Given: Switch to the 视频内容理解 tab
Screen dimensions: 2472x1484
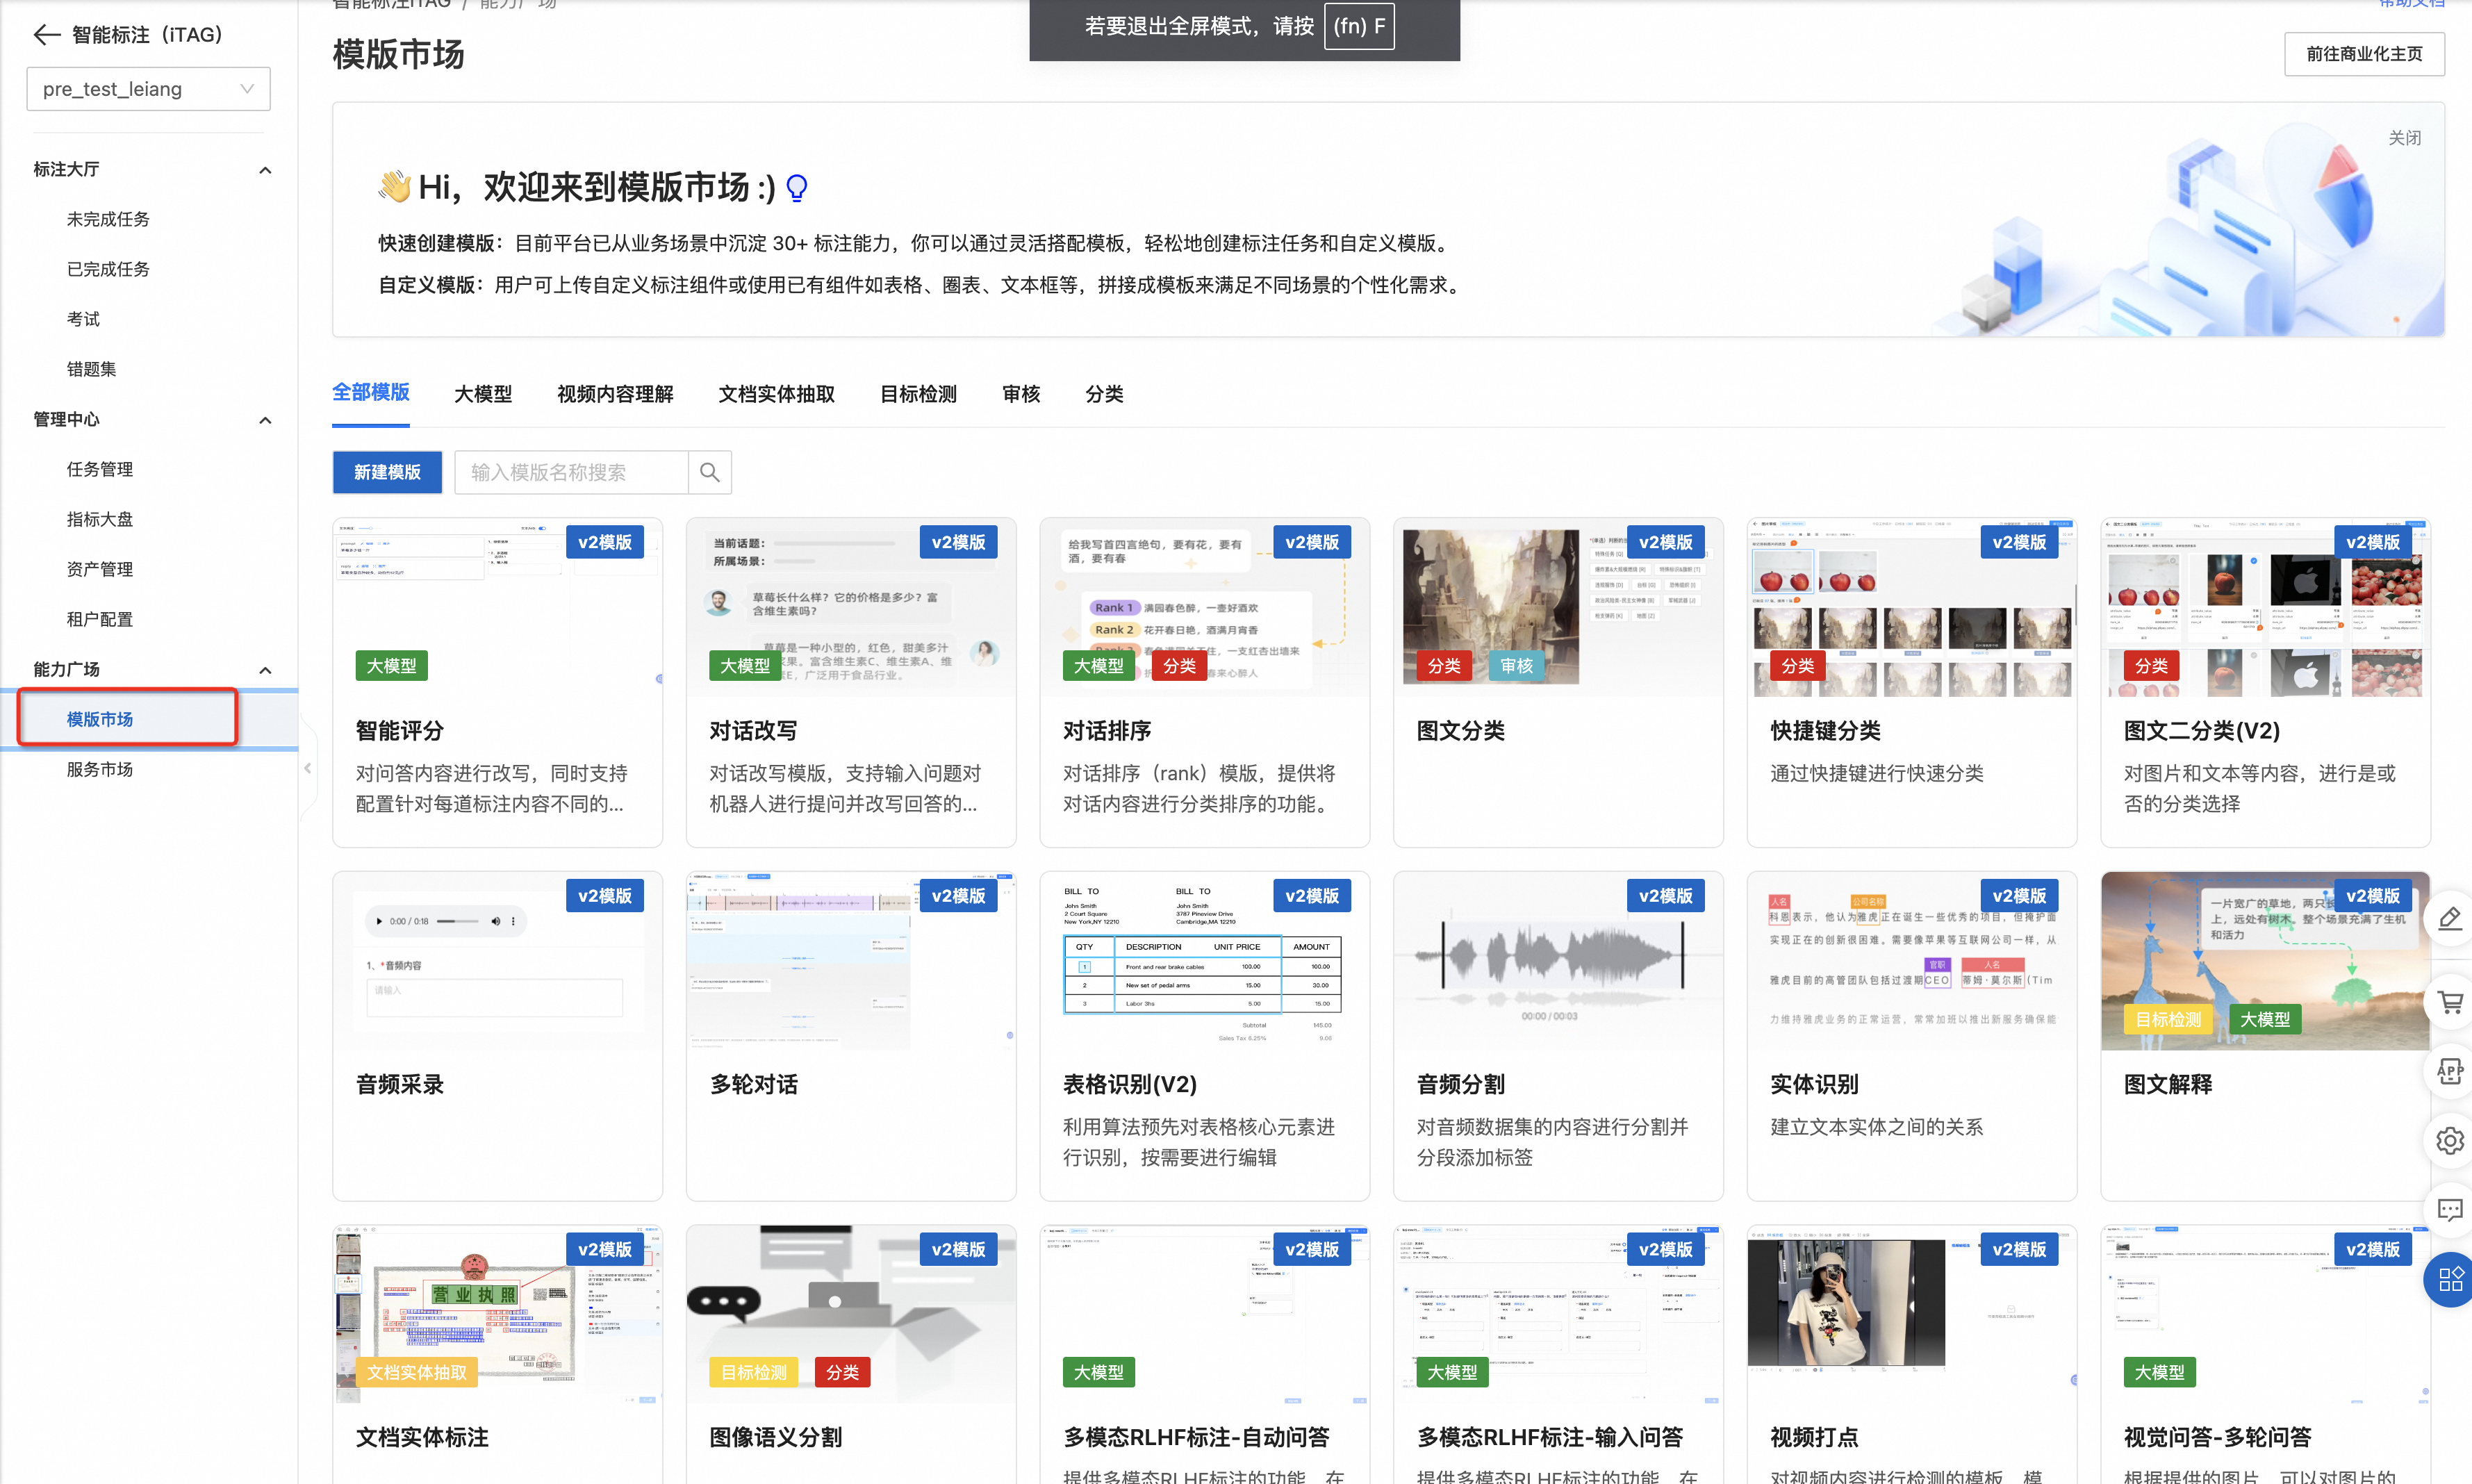Looking at the screenshot, I should tap(615, 394).
